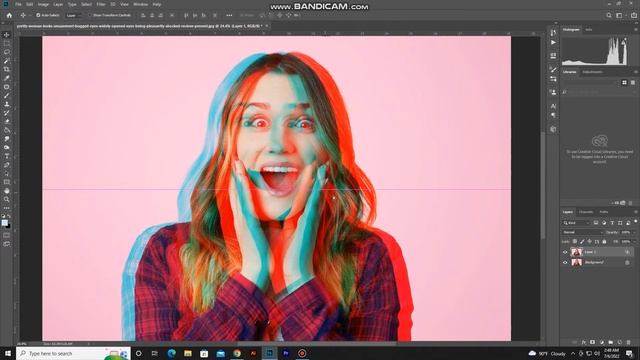This screenshot has height=360, width=640.
Task: Hide the Background layer eye icon
Action: click(565, 262)
